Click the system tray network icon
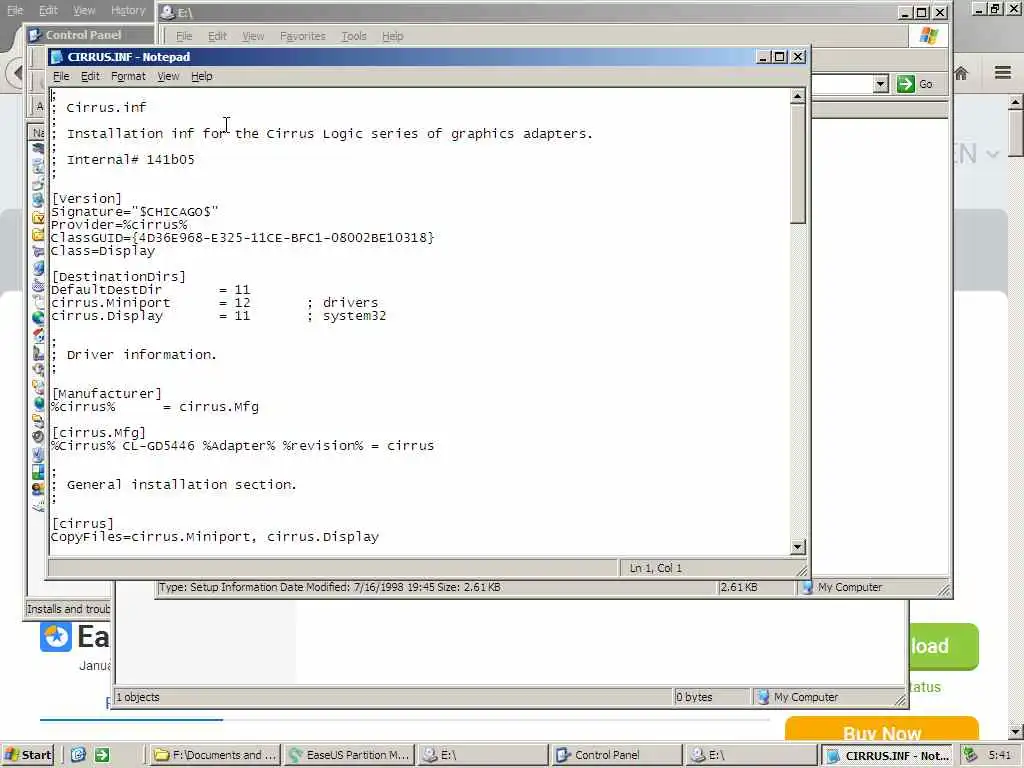 pos(971,755)
